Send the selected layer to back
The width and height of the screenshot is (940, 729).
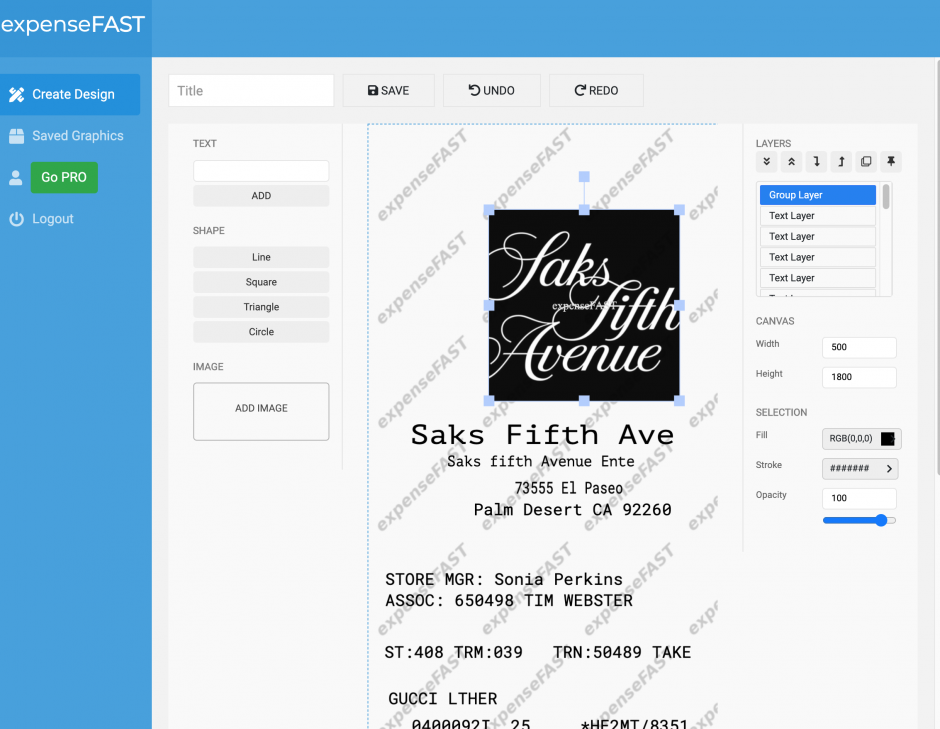point(767,161)
